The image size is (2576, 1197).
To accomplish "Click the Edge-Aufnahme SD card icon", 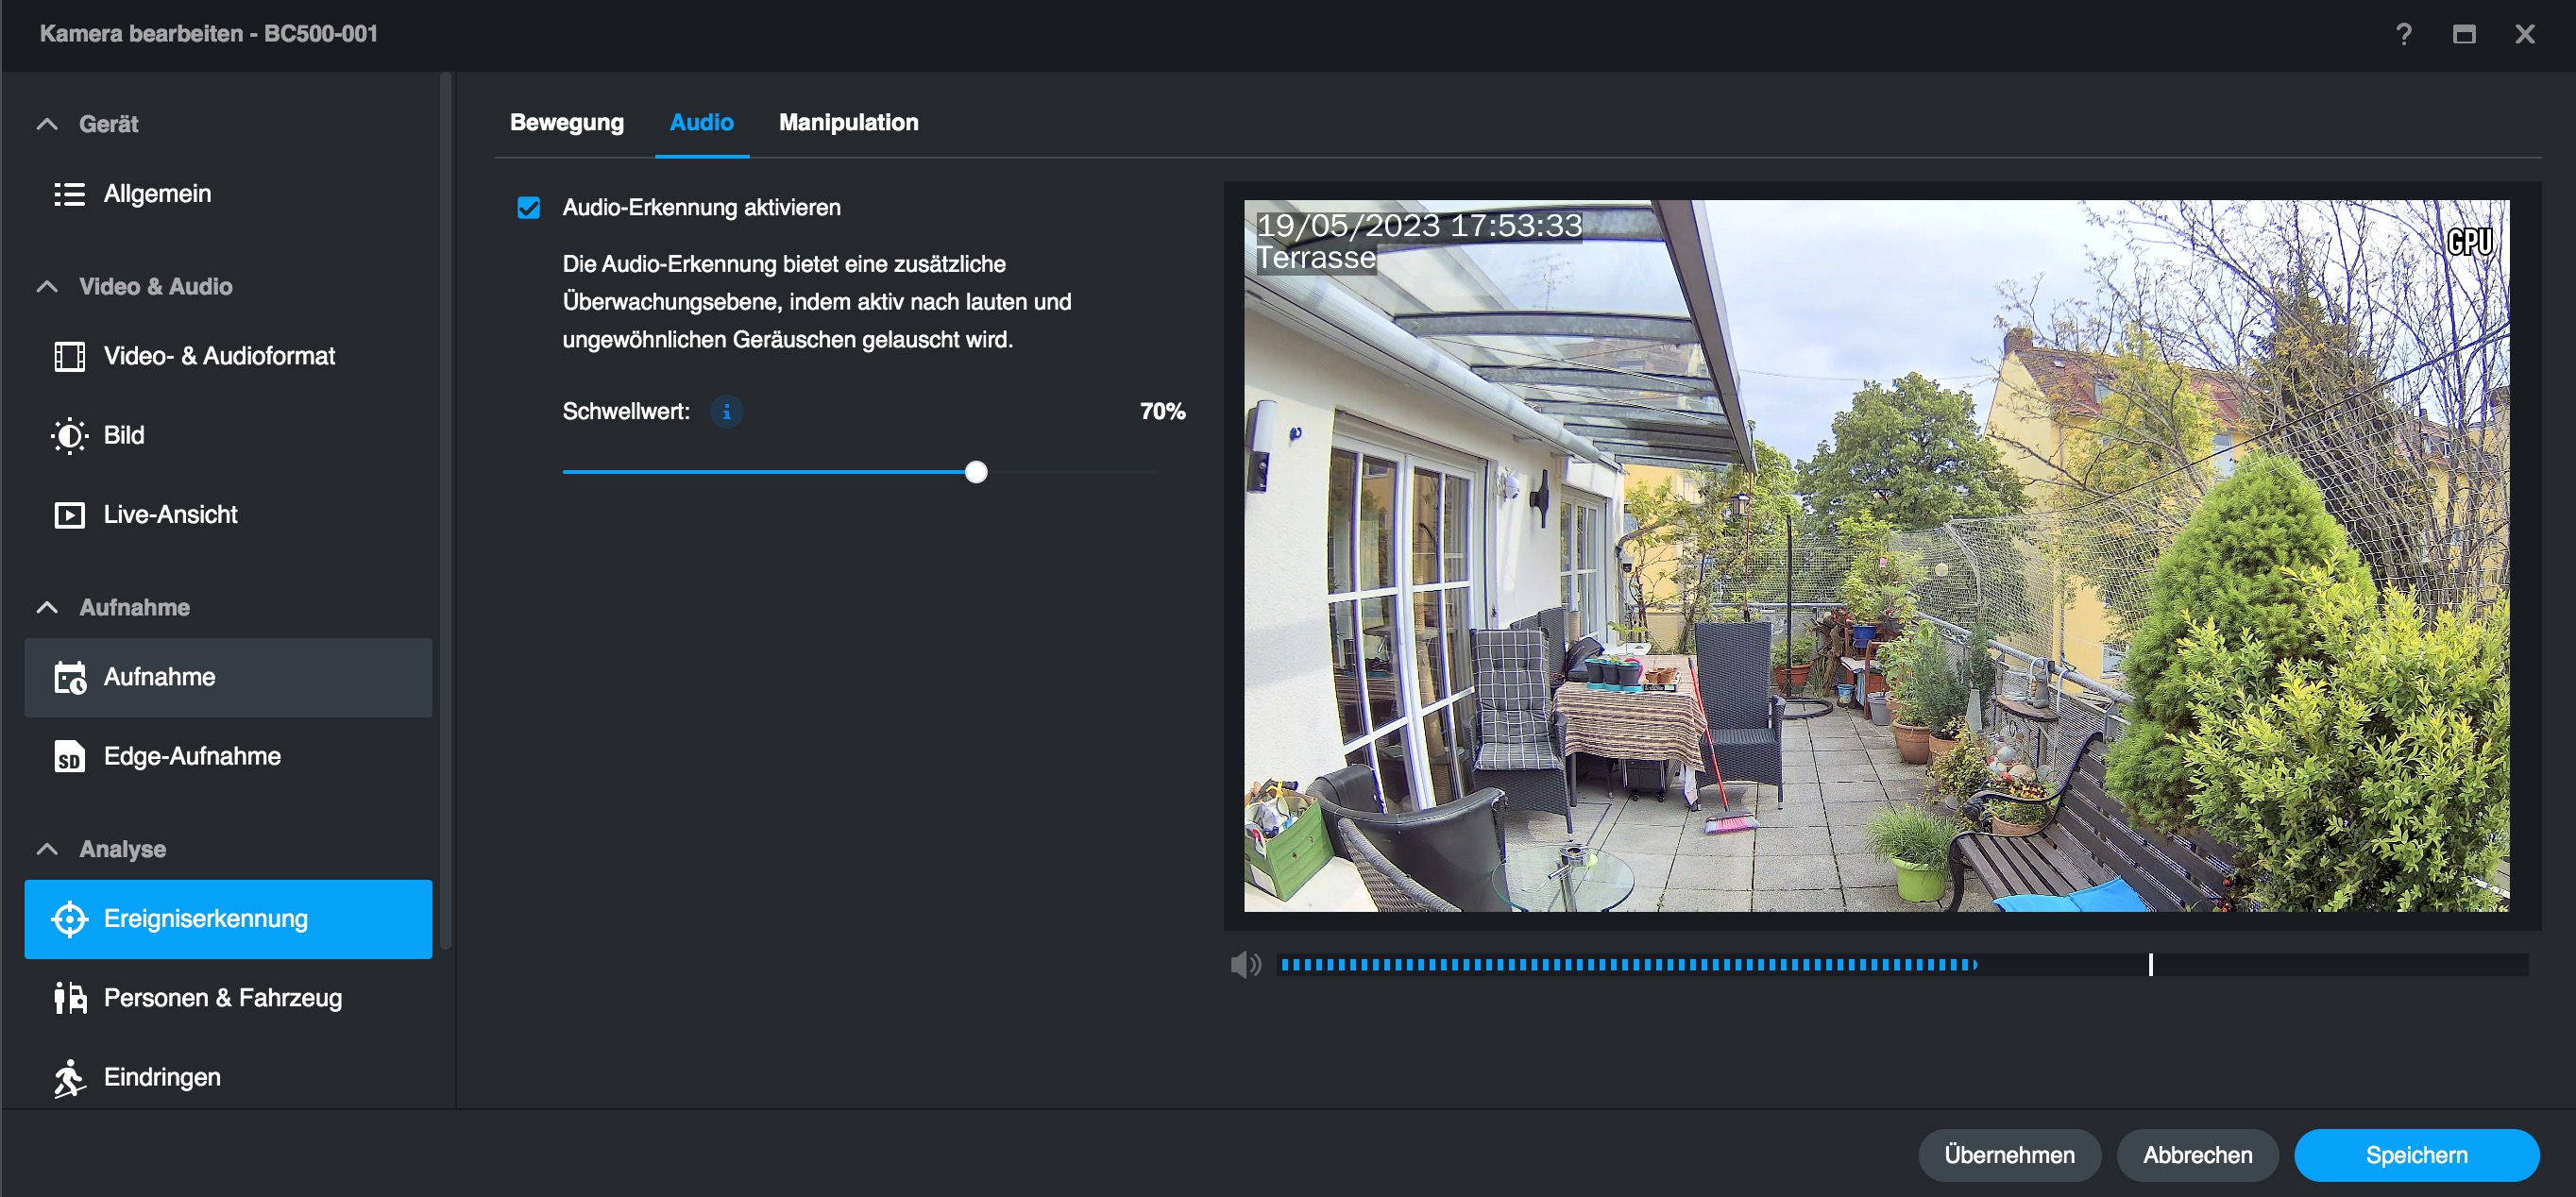I will click(69, 757).
